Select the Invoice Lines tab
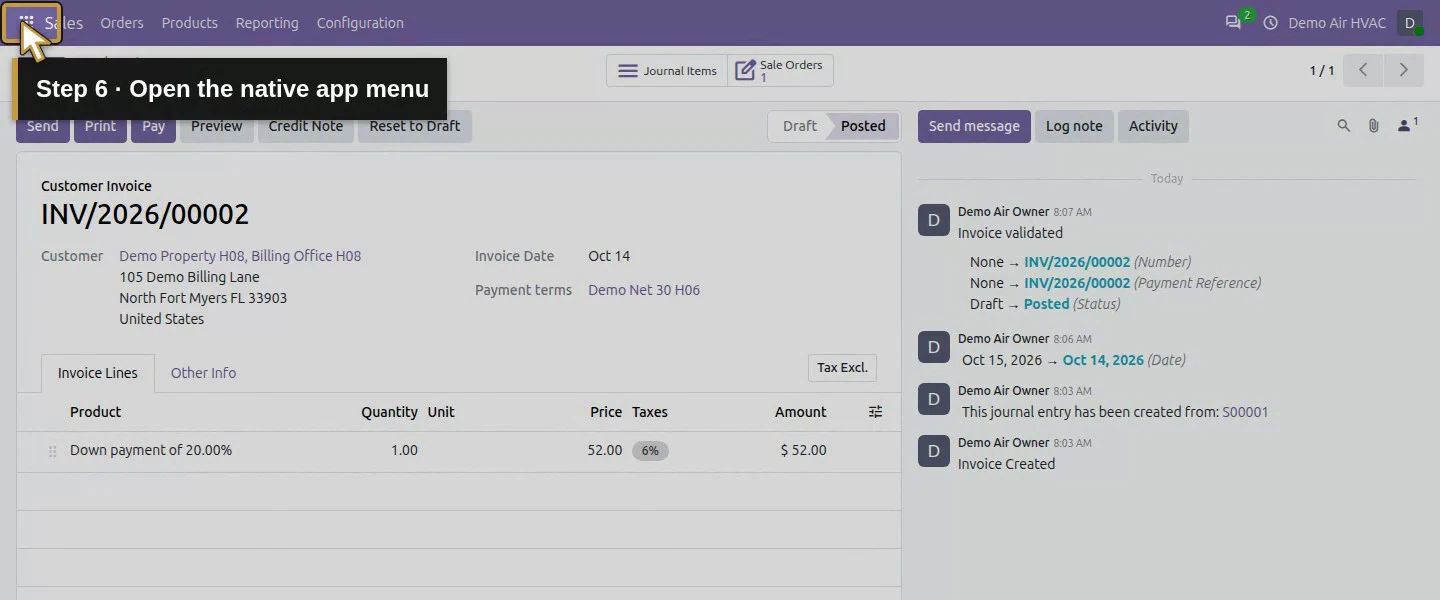This screenshot has height=600, width=1440. pos(98,373)
